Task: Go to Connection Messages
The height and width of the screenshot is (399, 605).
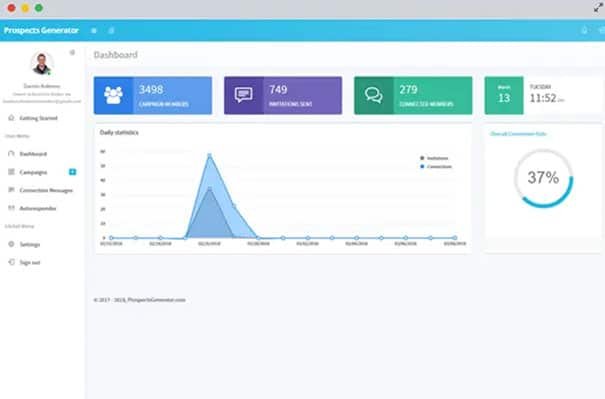Action: pos(41,190)
